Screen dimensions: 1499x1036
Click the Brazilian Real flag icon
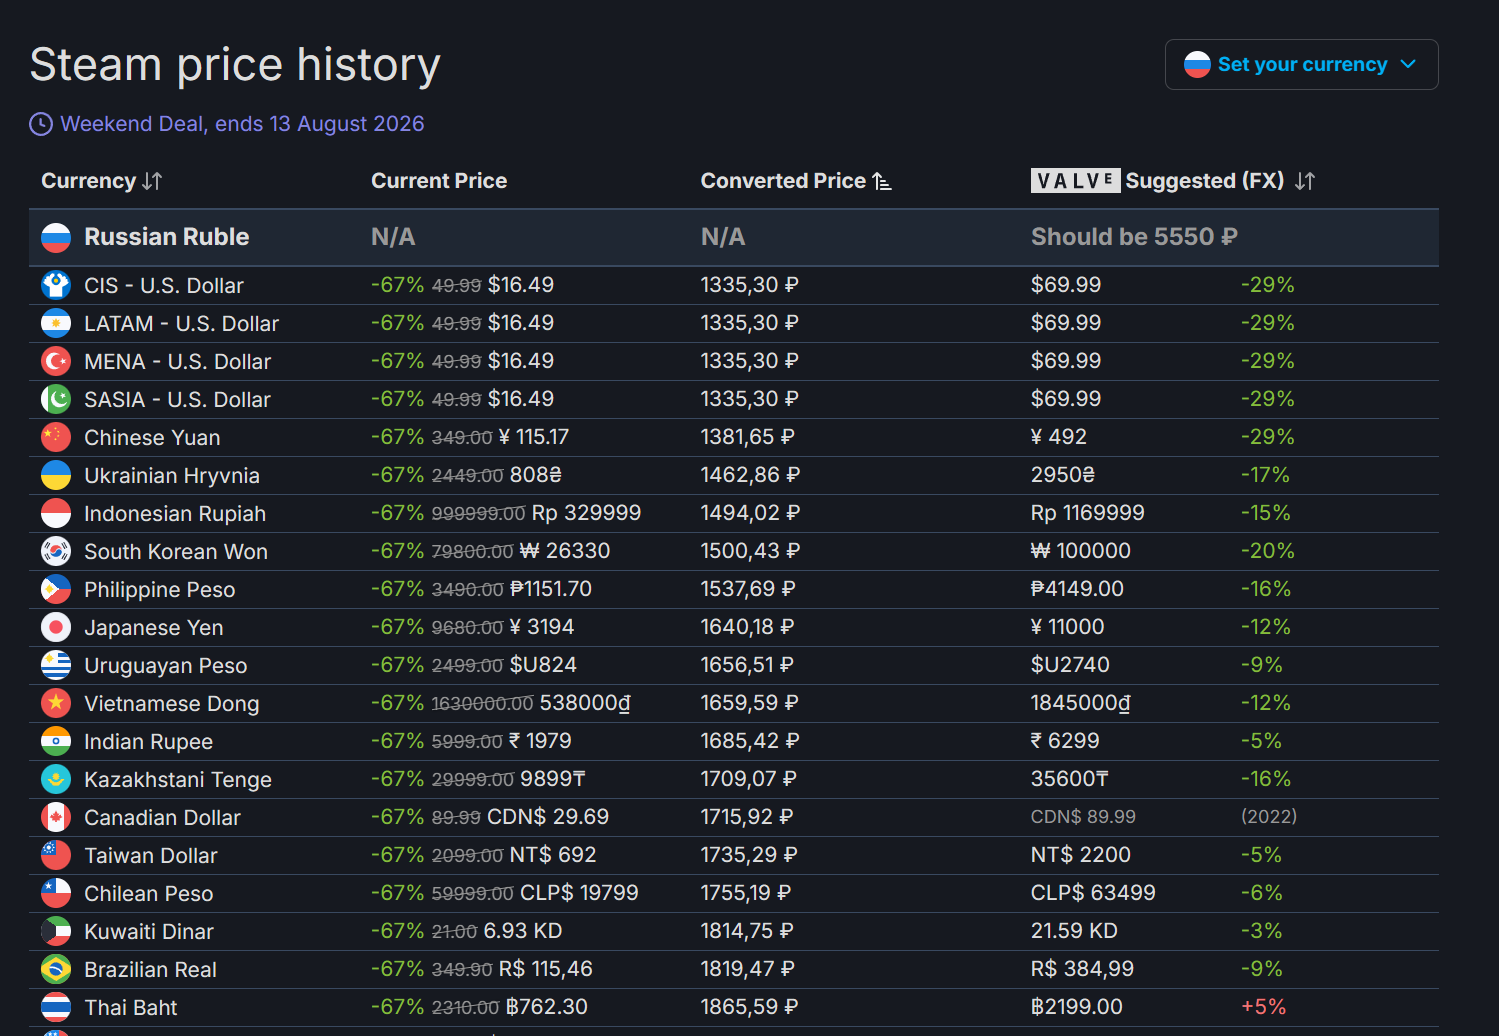[56, 969]
